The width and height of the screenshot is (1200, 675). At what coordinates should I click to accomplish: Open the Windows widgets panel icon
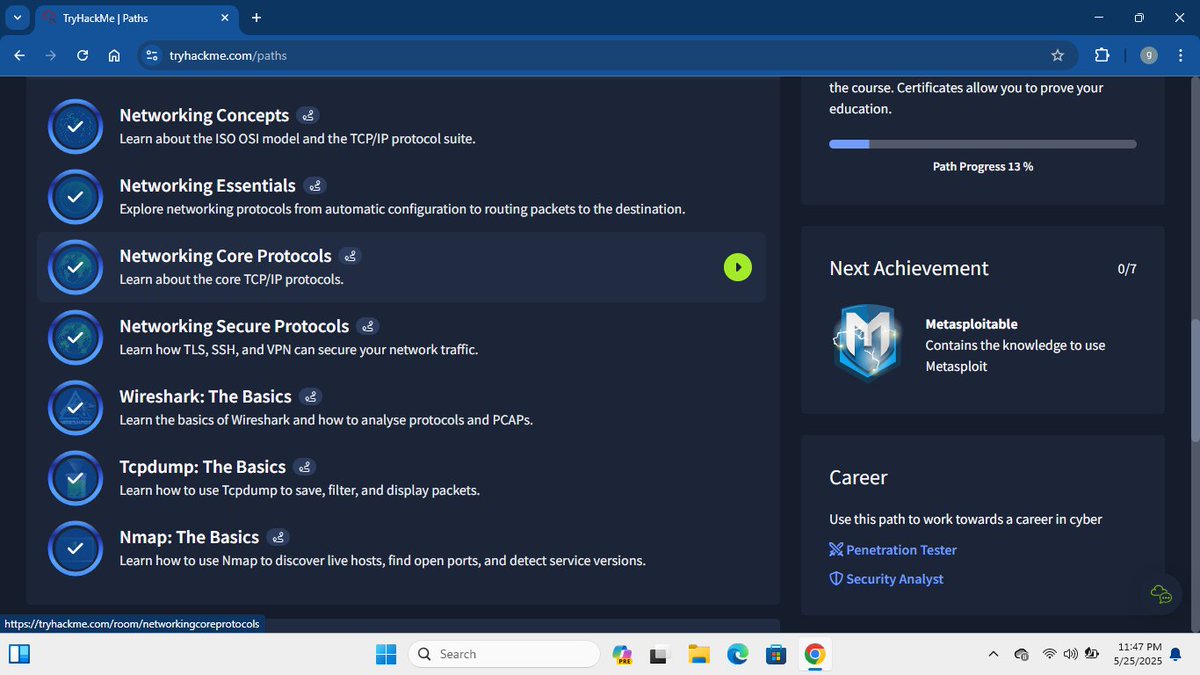point(19,654)
